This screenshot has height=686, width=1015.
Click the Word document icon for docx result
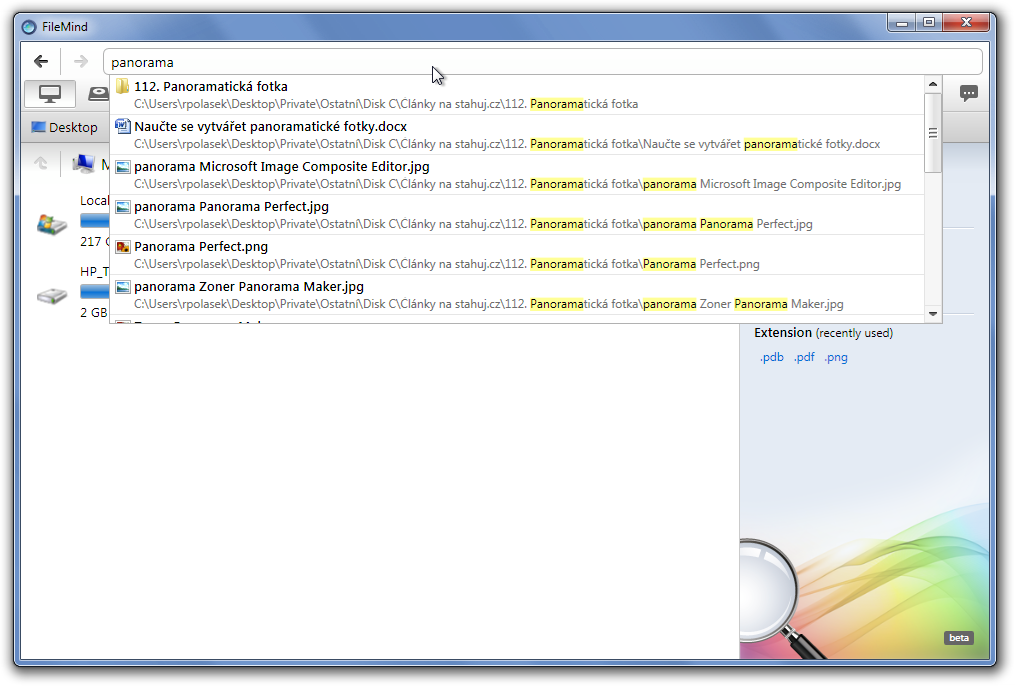click(122, 126)
